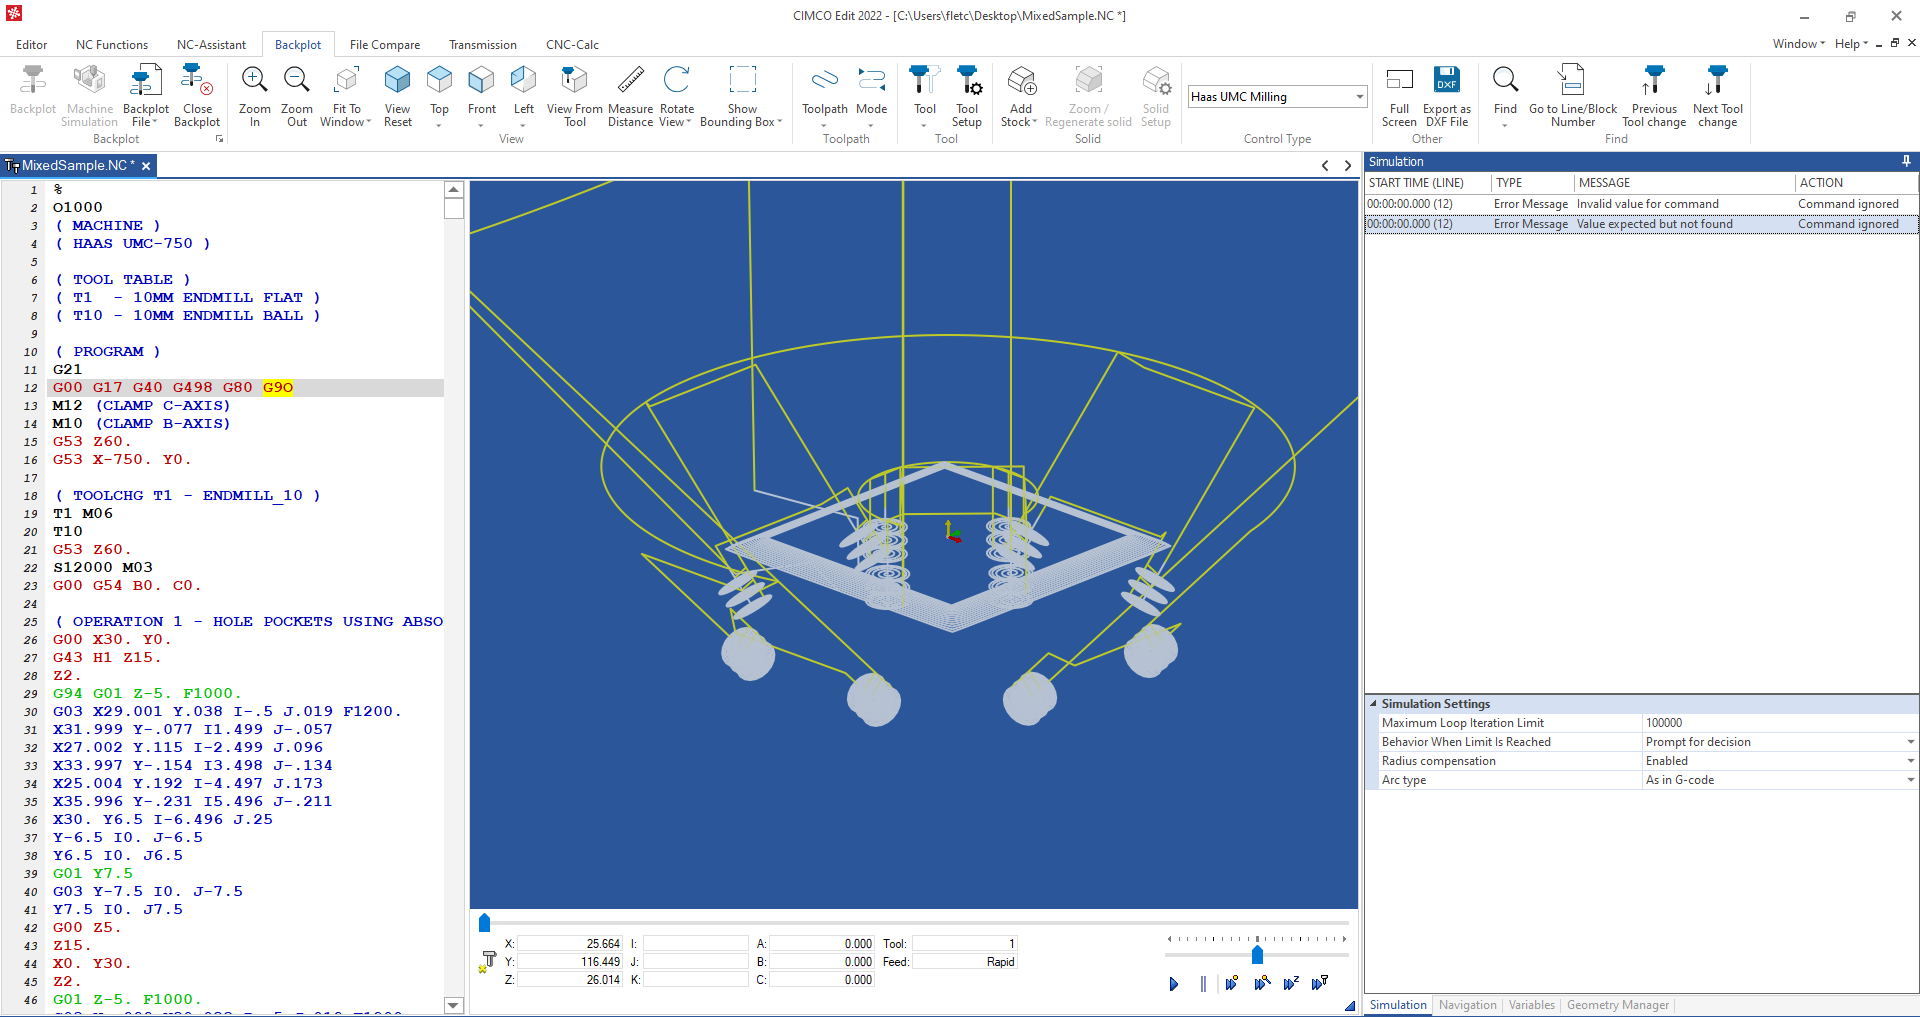Switch to the Top view
1920x1017 pixels.
pyautogui.click(x=439, y=96)
